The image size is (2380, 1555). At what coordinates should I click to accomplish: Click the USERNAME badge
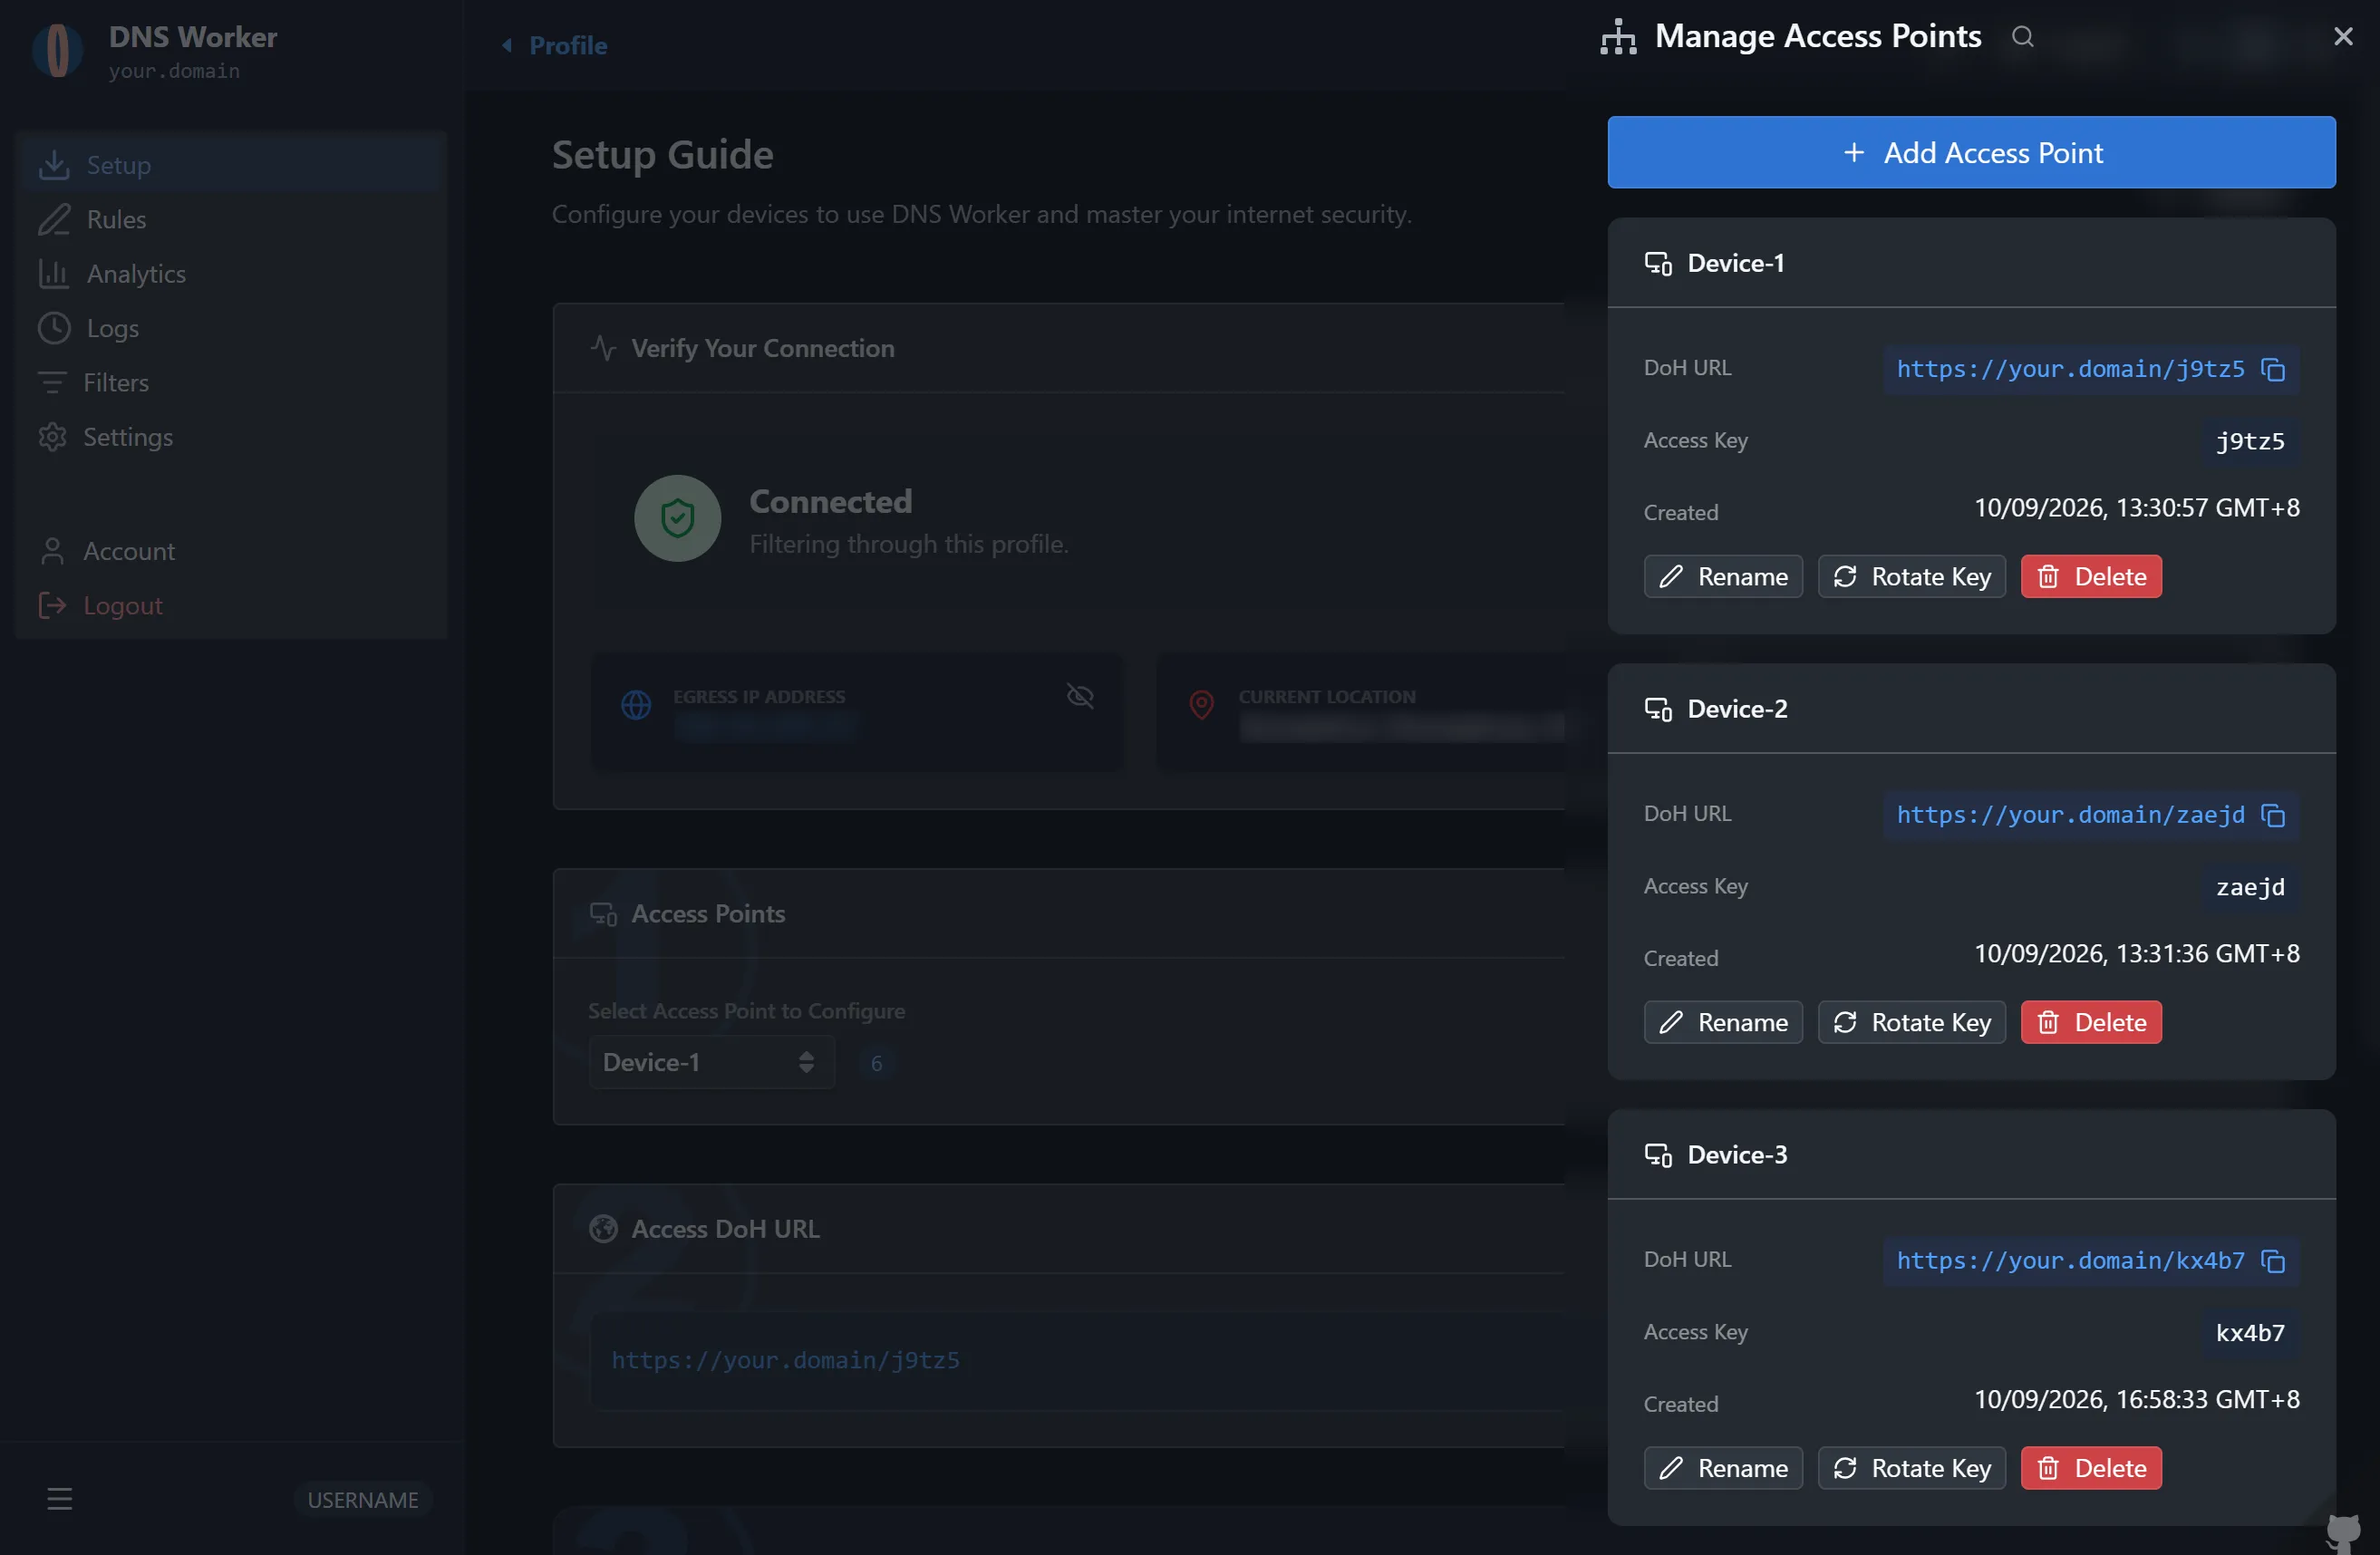click(363, 1500)
